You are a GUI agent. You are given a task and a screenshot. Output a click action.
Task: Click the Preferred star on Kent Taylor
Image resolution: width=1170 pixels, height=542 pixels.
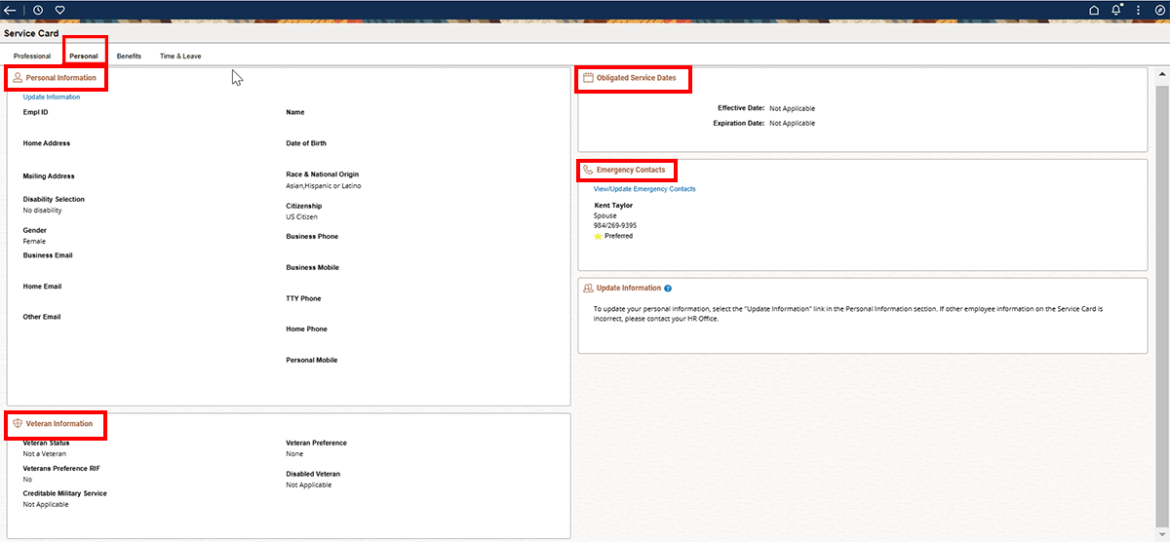pyautogui.click(x=598, y=236)
